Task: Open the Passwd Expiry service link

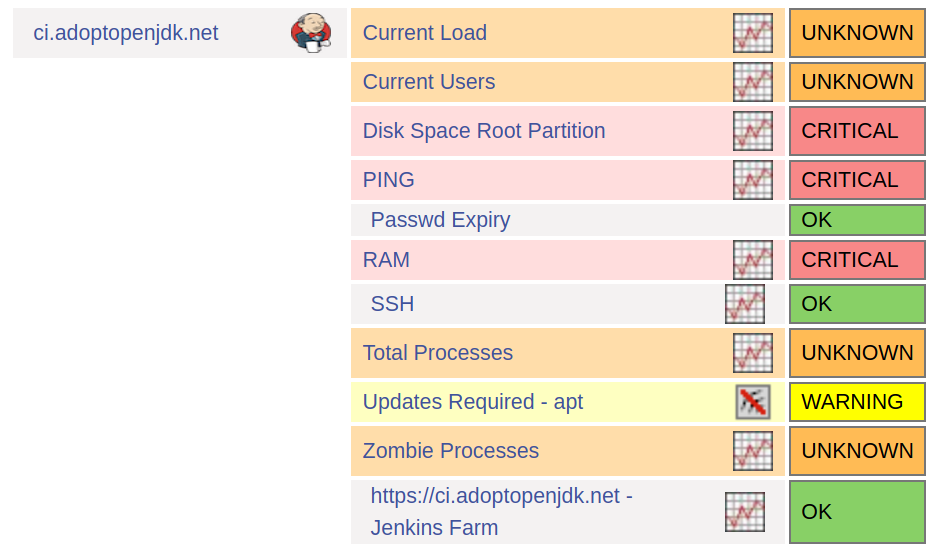Action: (x=440, y=220)
